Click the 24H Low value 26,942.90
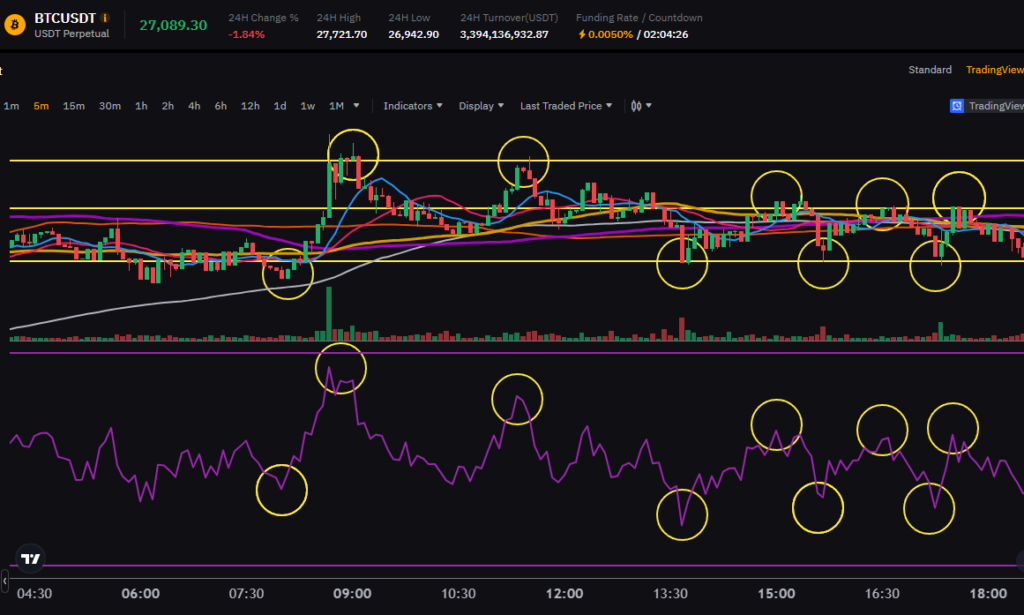This screenshot has width=1024, height=615. click(x=413, y=35)
